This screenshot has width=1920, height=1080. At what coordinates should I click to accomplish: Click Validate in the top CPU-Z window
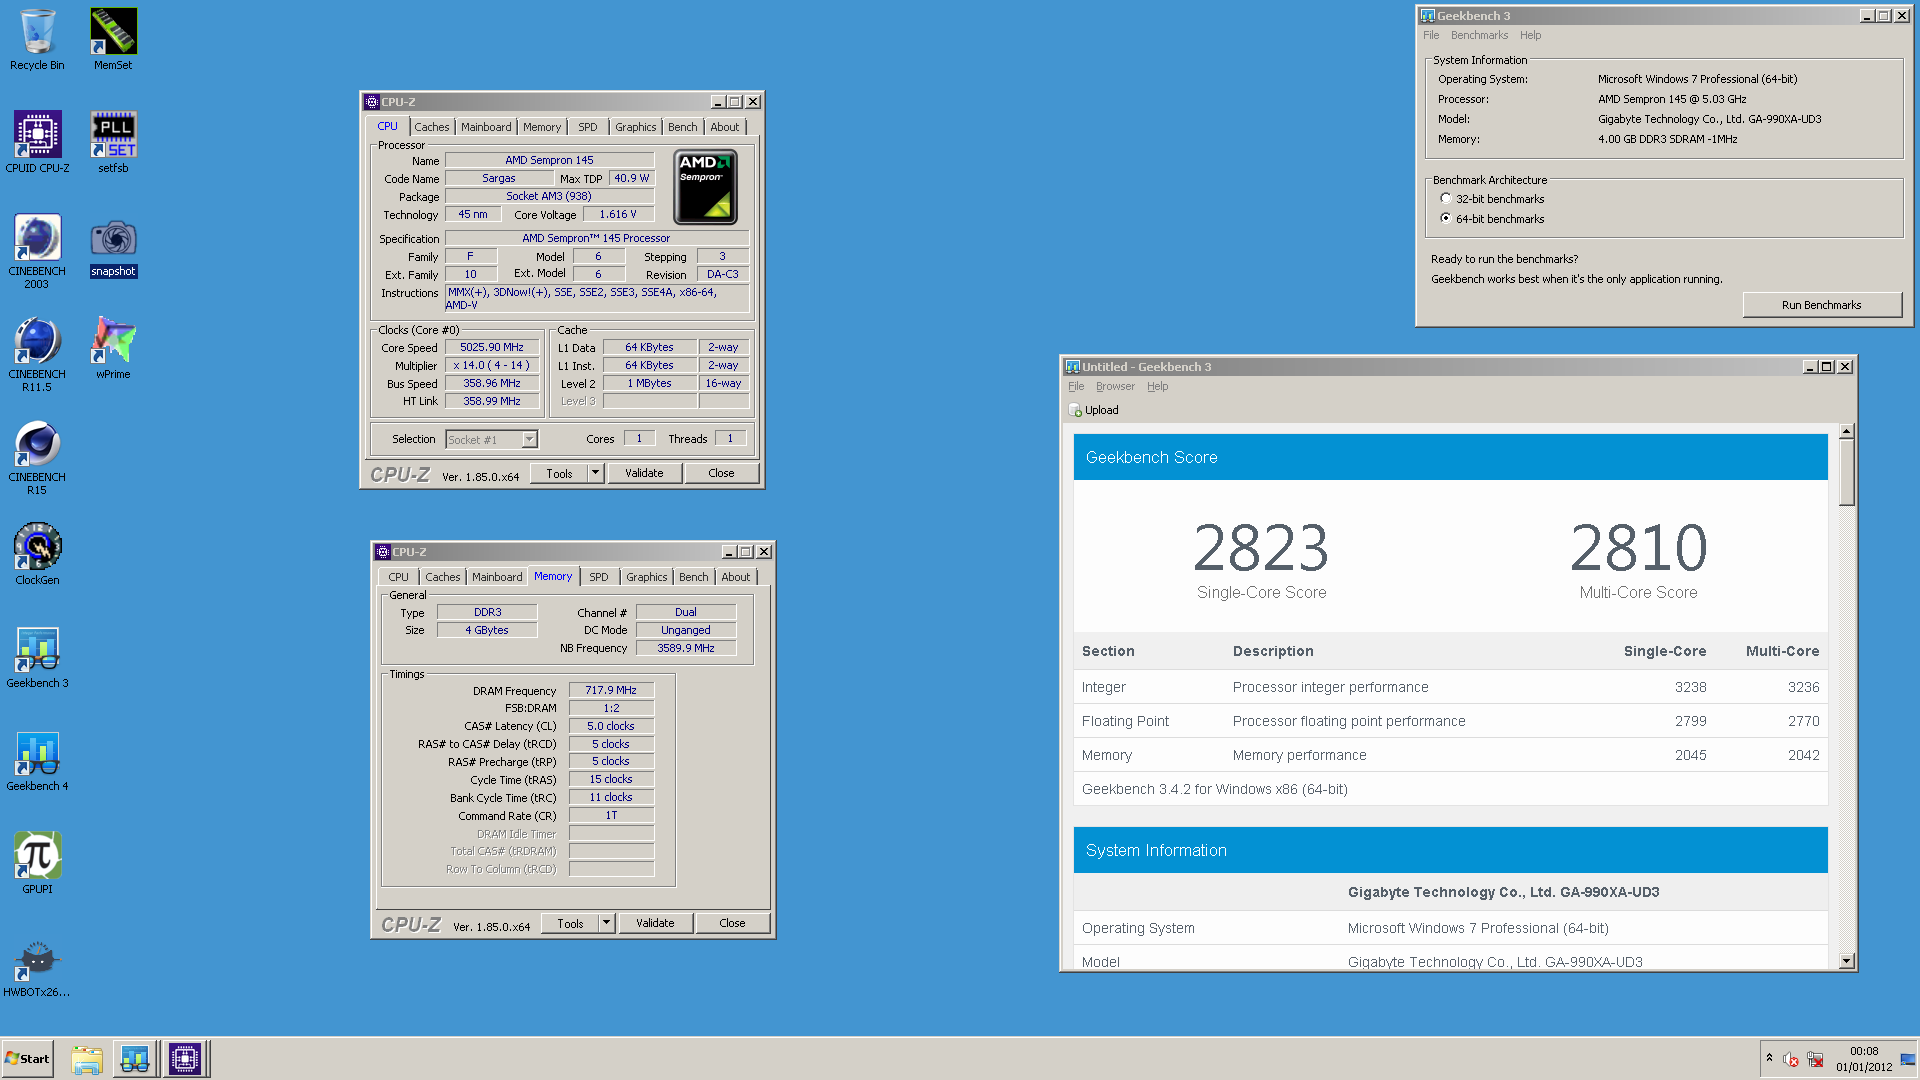[644, 473]
